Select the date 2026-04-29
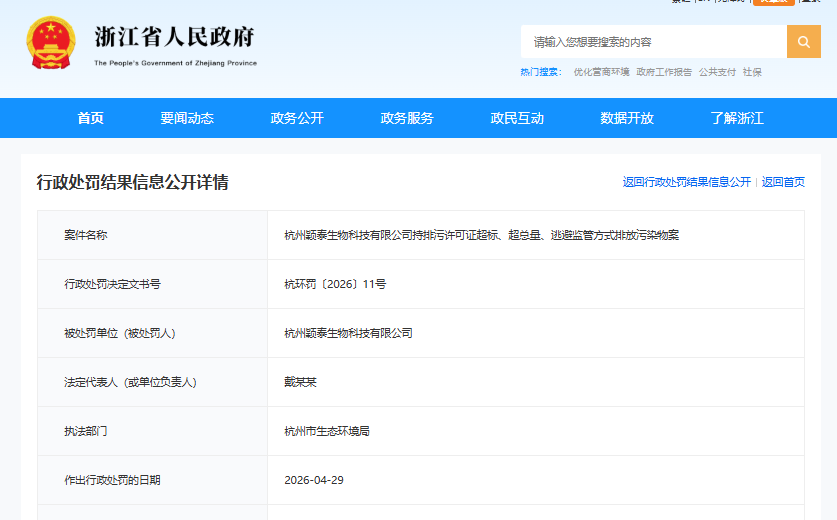This screenshot has height=520, width=837. [x=314, y=480]
